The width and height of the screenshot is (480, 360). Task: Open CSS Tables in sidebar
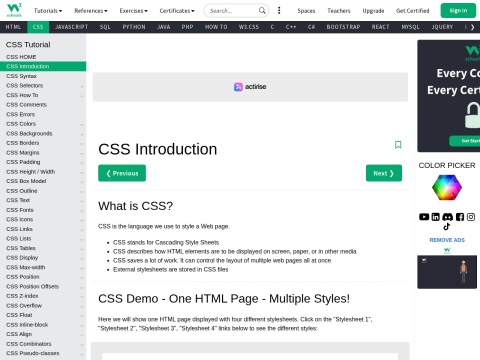click(43, 248)
